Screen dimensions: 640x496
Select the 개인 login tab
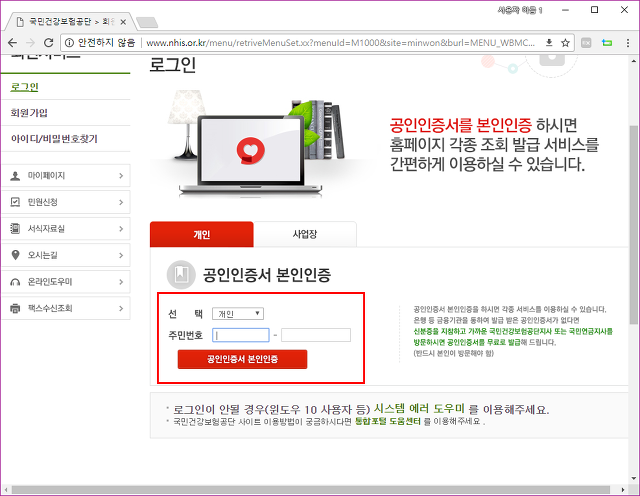(x=202, y=234)
